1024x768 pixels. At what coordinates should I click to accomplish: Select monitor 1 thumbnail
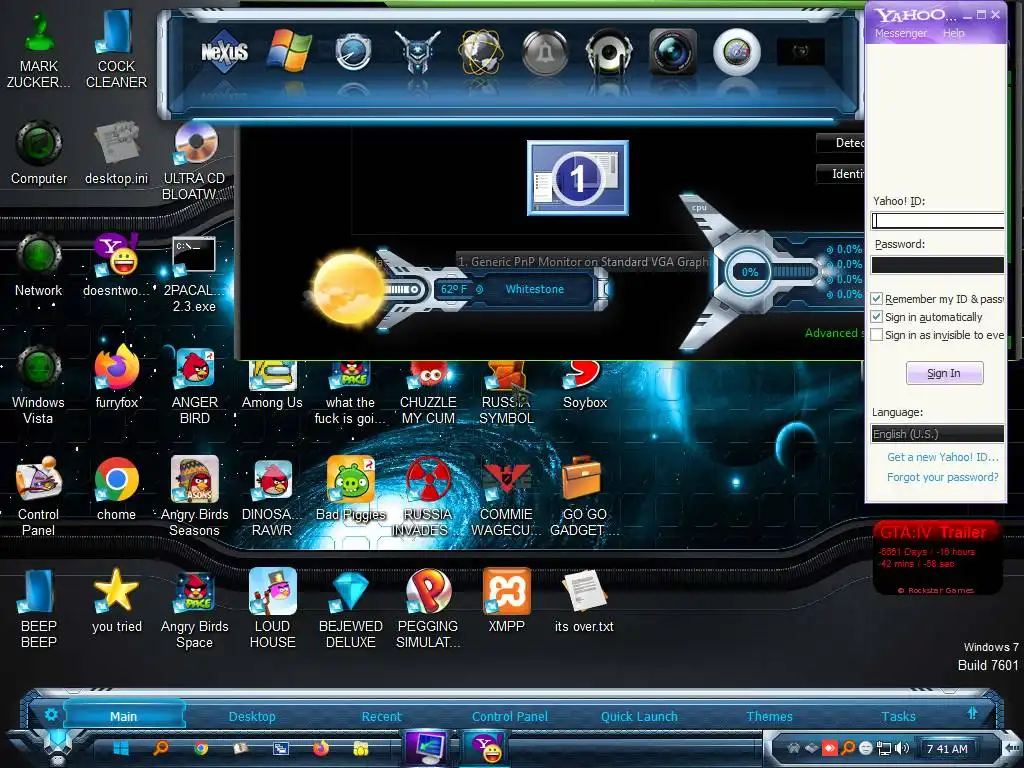click(x=578, y=178)
